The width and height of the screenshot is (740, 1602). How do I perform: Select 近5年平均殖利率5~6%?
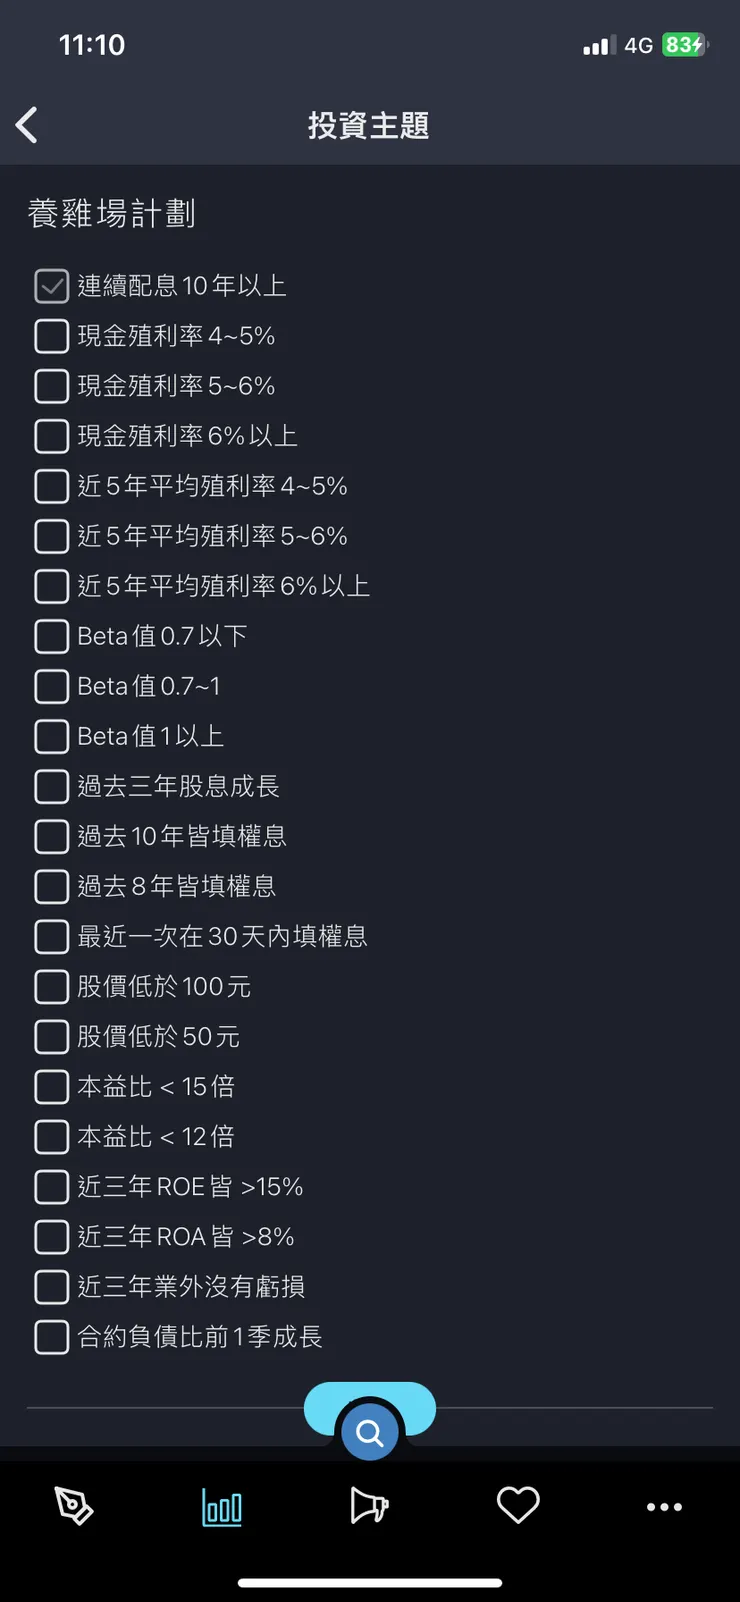51,536
